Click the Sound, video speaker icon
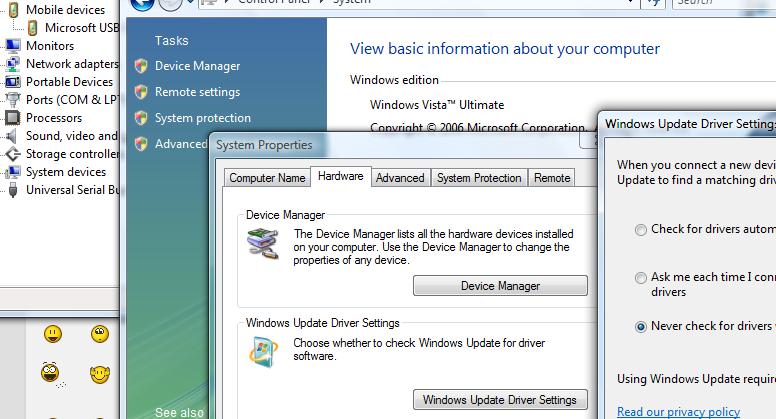This screenshot has width=776, height=419. (x=12, y=136)
